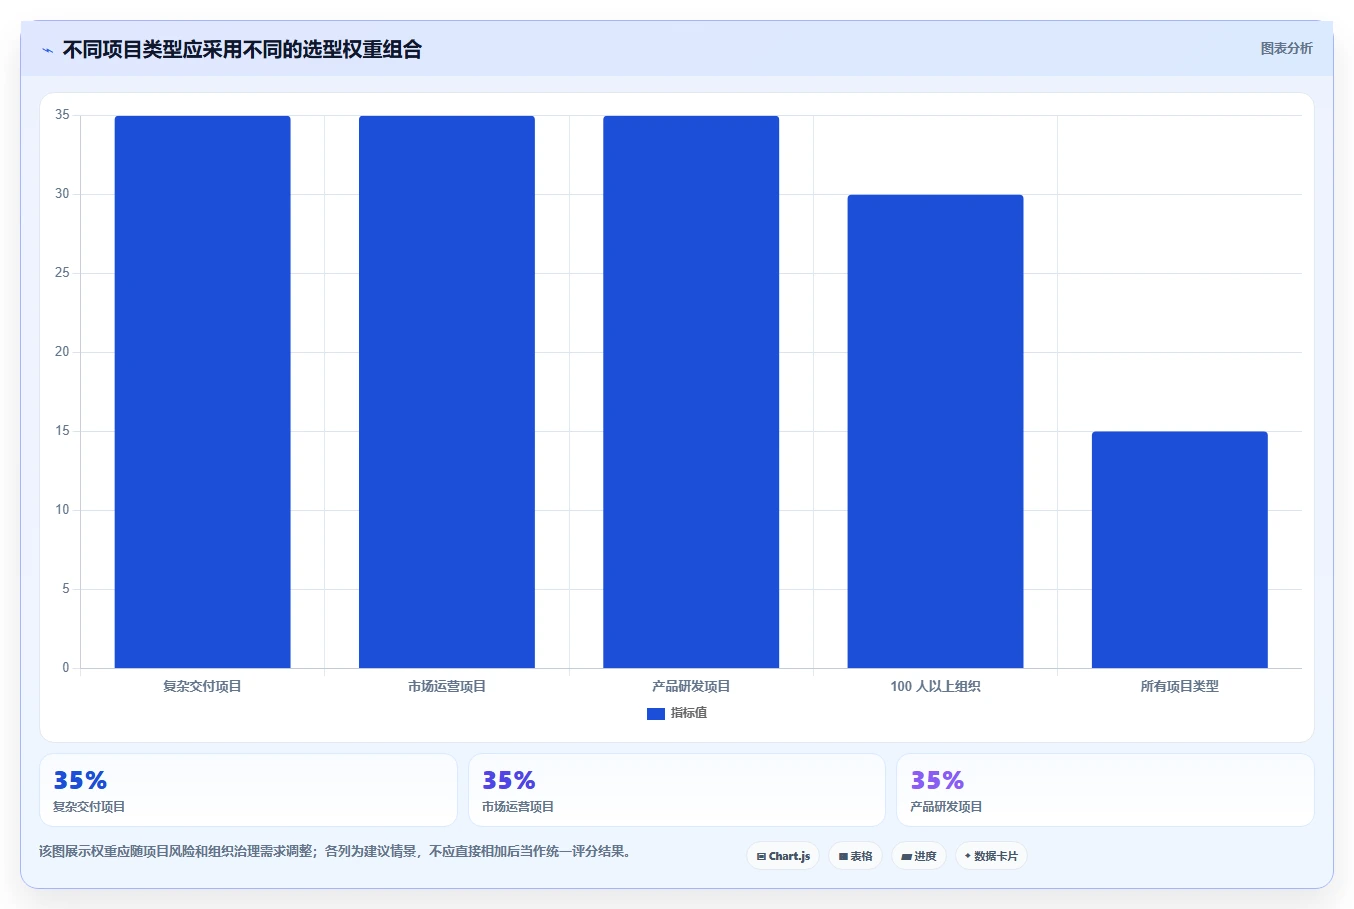Image resolution: width=1354 pixels, height=909 pixels.
Task: Select the 100 人以上组织 bar
Action: tap(935, 431)
